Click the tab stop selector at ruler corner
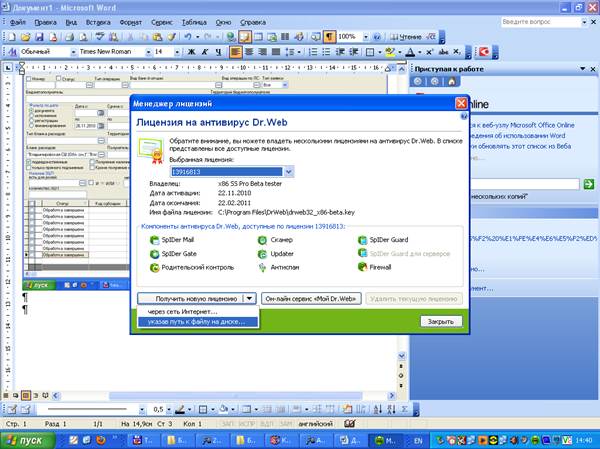The image size is (600, 449). pyautogui.click(x=8, y=68)
